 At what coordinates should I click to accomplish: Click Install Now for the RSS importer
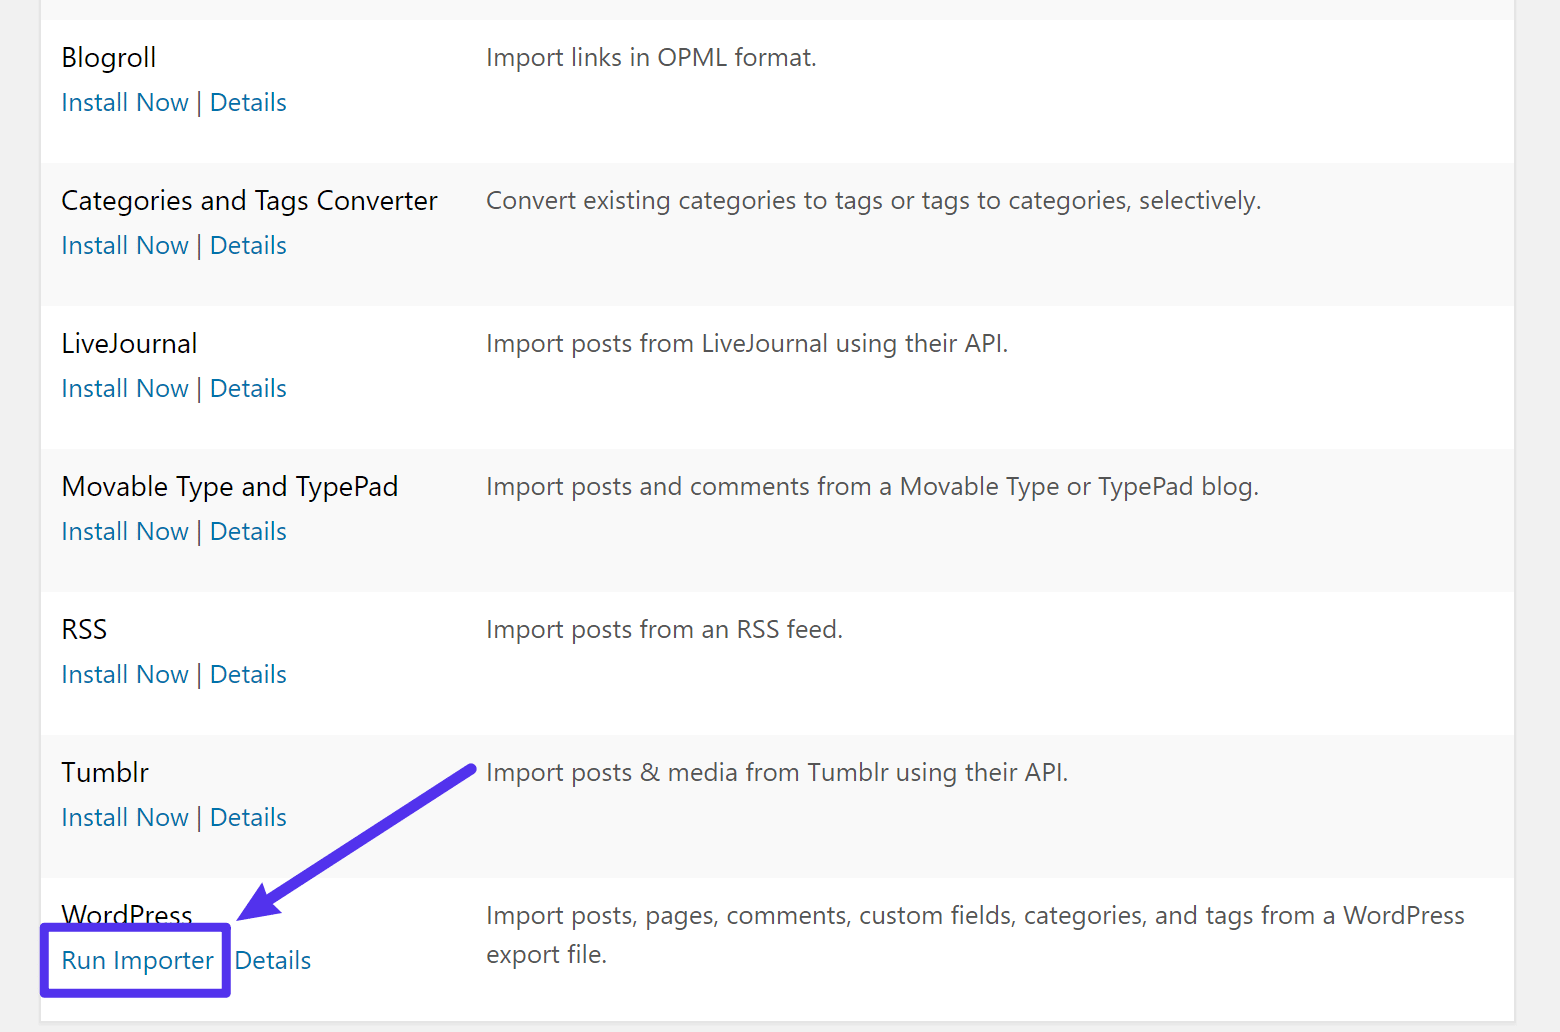(124, 674)
